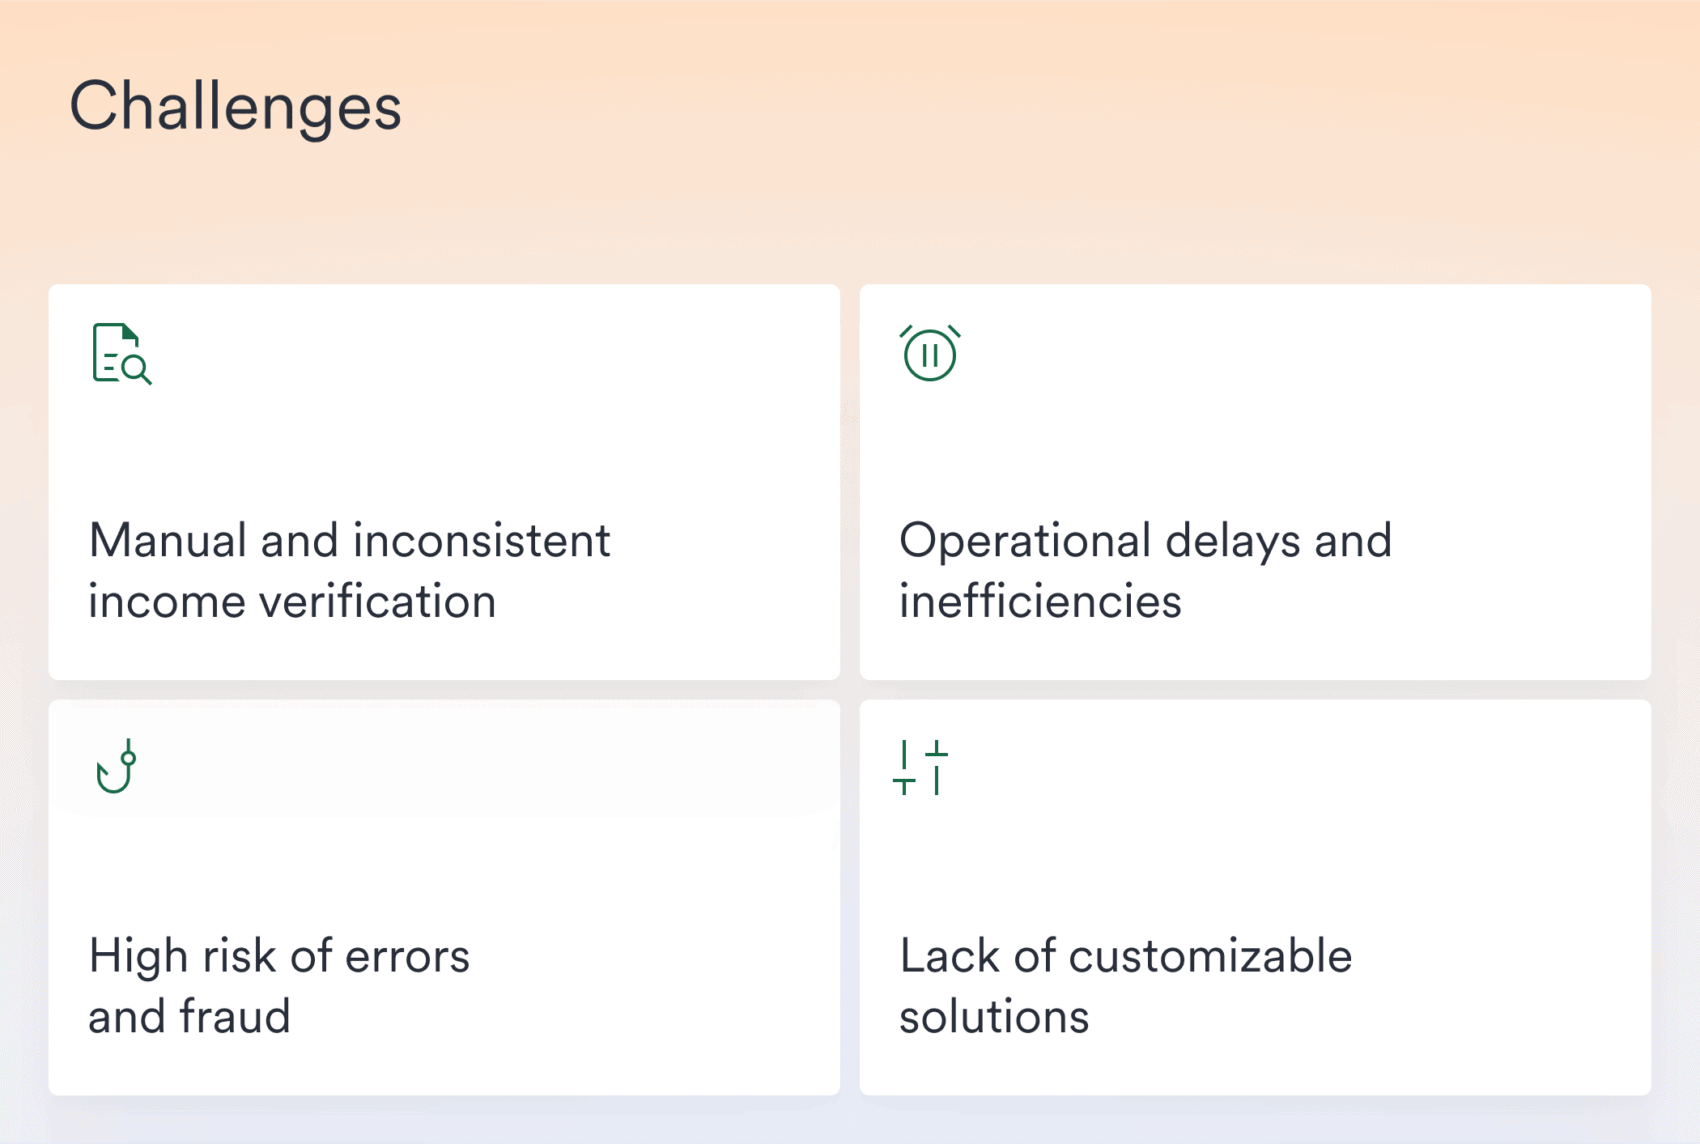This screenshot has height=1144, width=1700.
Task: Click "Operational delays and" text line
Action: click(1145, 541)
